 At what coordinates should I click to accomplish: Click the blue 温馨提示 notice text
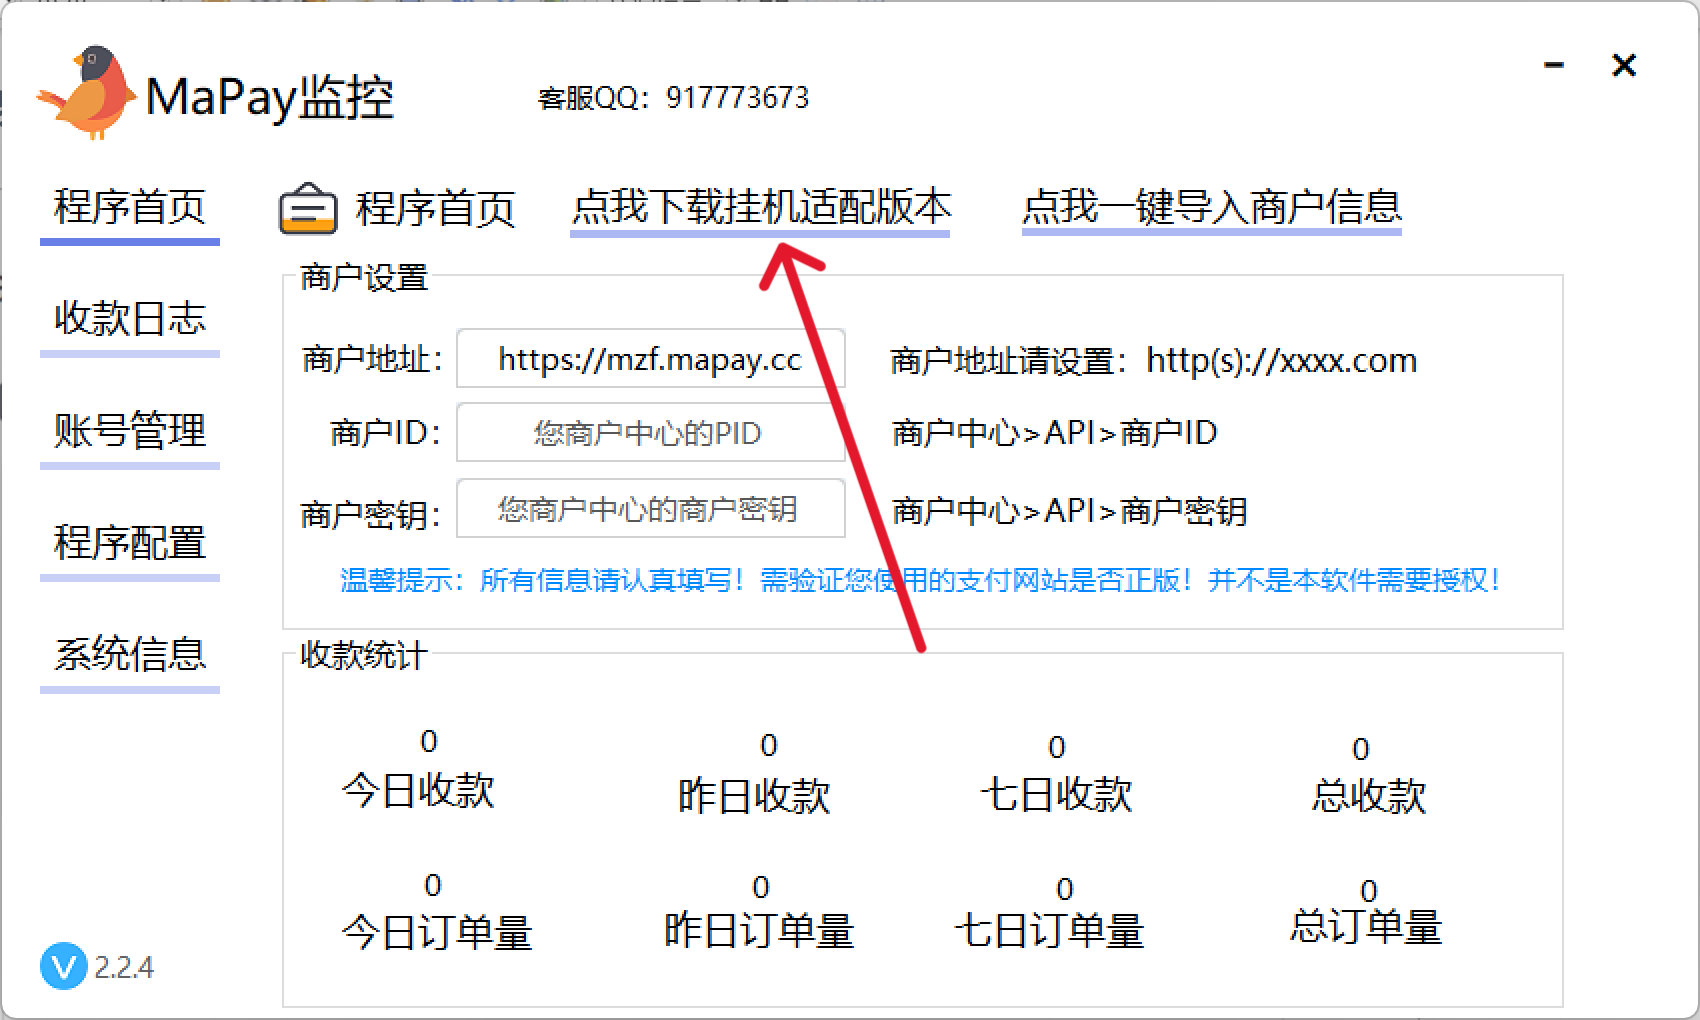point(920,580)
